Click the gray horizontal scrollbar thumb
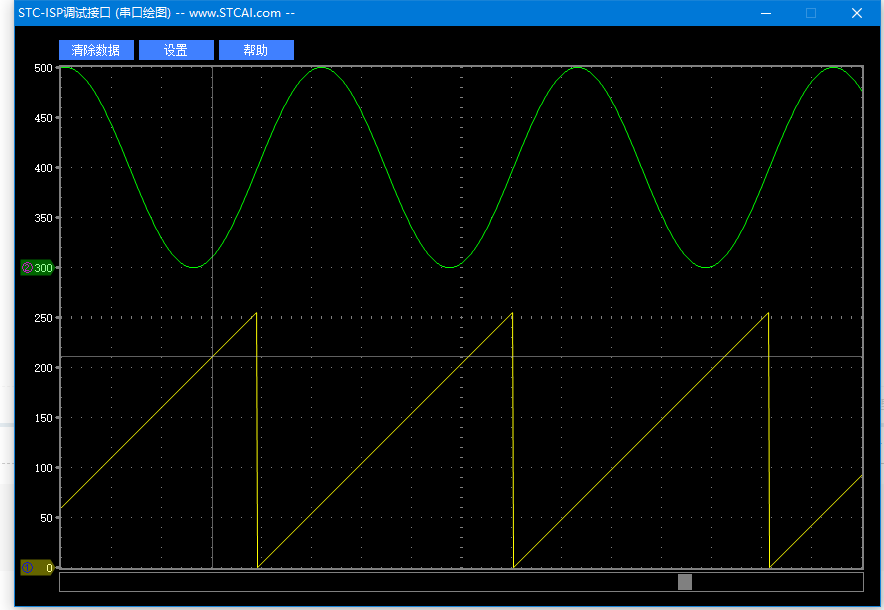The height and width of the screenshot is (610, 884). pos(684,582)
